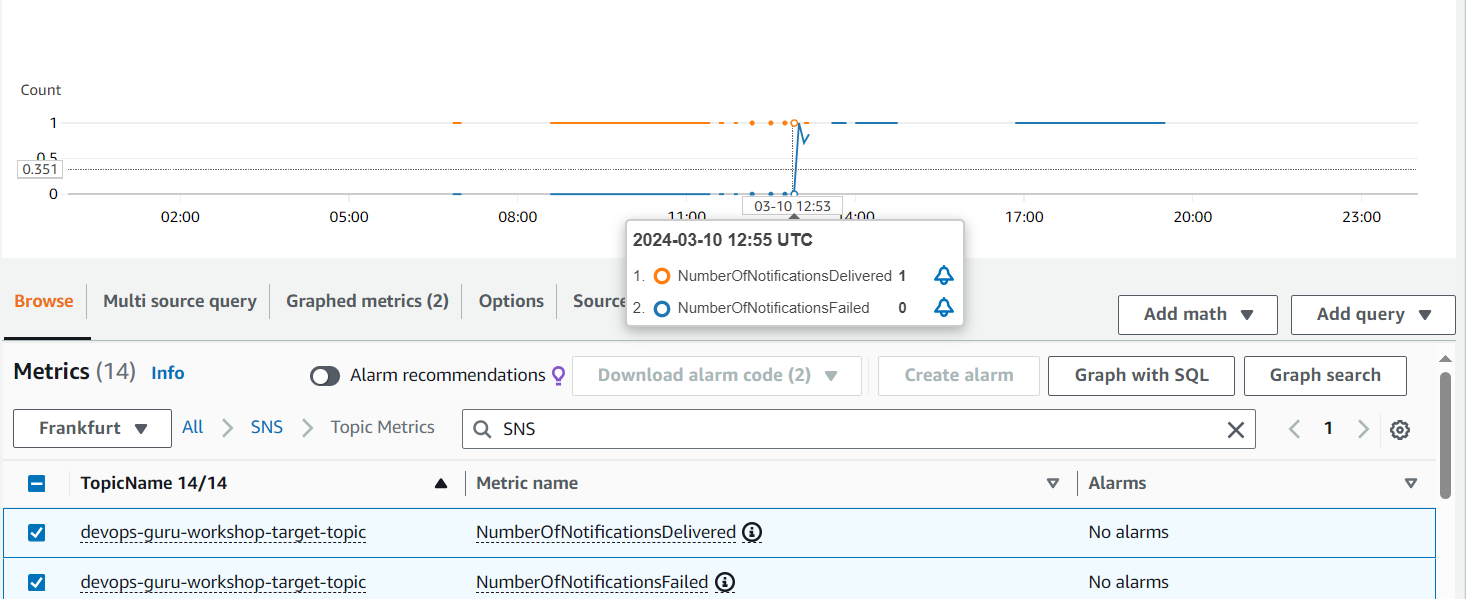
Task: Click alarm bell for NumberOfNotificationsFailed in tooltip
Action: click(943, 308)
